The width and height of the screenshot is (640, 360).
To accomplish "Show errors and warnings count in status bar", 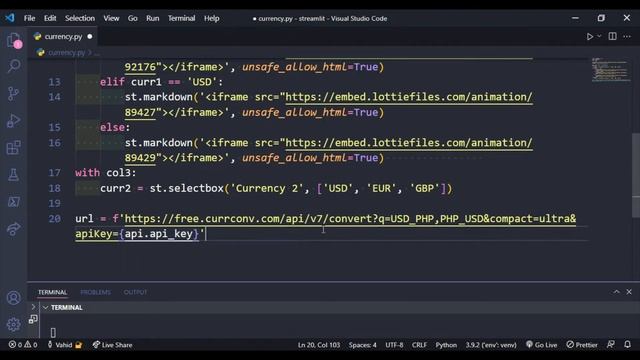I will 23,345.
